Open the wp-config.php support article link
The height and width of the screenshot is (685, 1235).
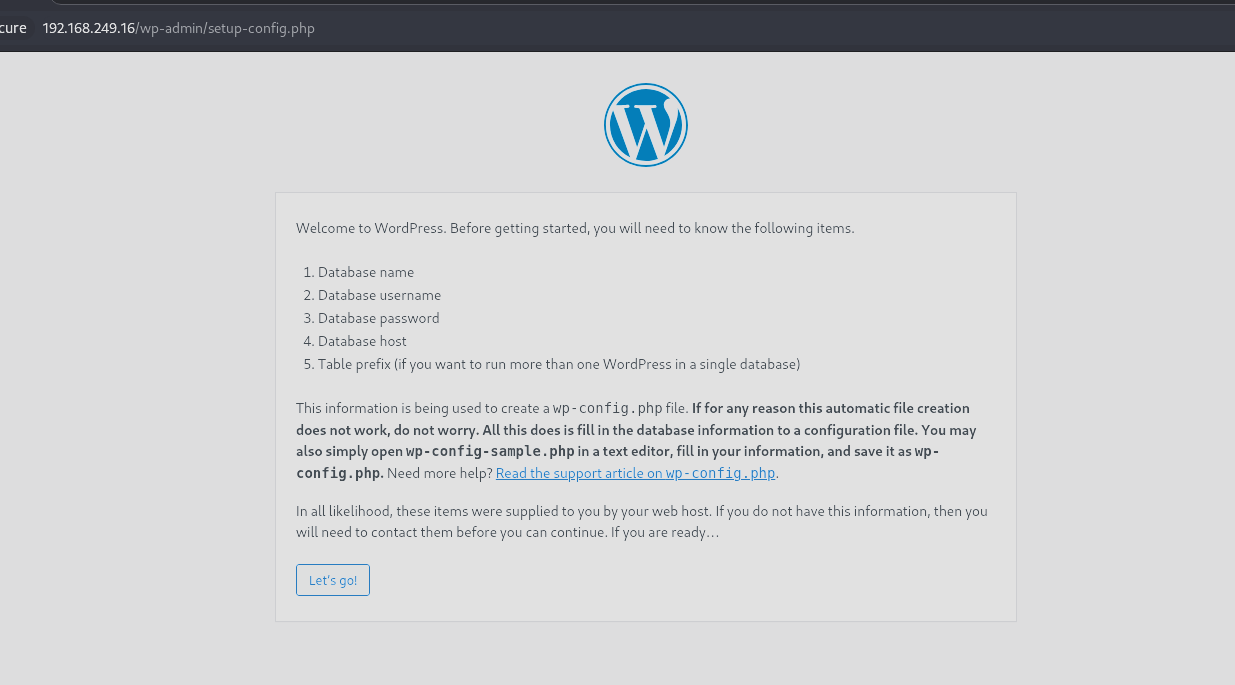point(636,473)
